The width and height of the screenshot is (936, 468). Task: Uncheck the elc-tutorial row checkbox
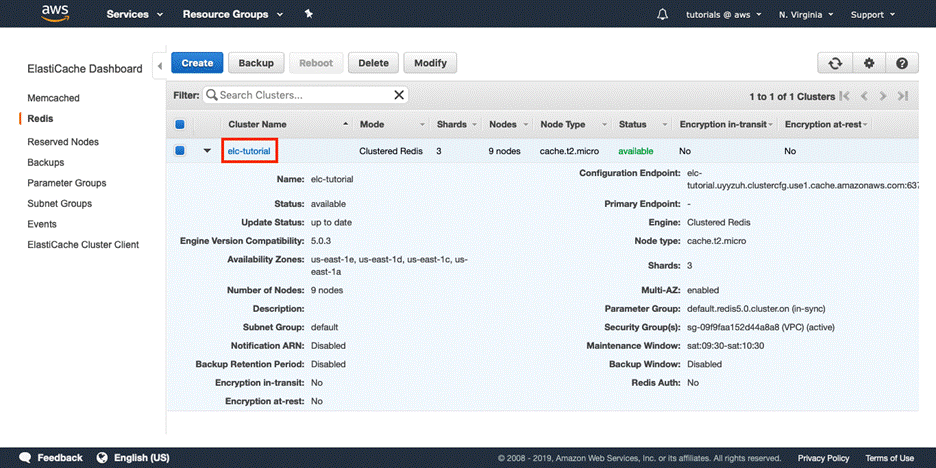[x=180, y=151]
